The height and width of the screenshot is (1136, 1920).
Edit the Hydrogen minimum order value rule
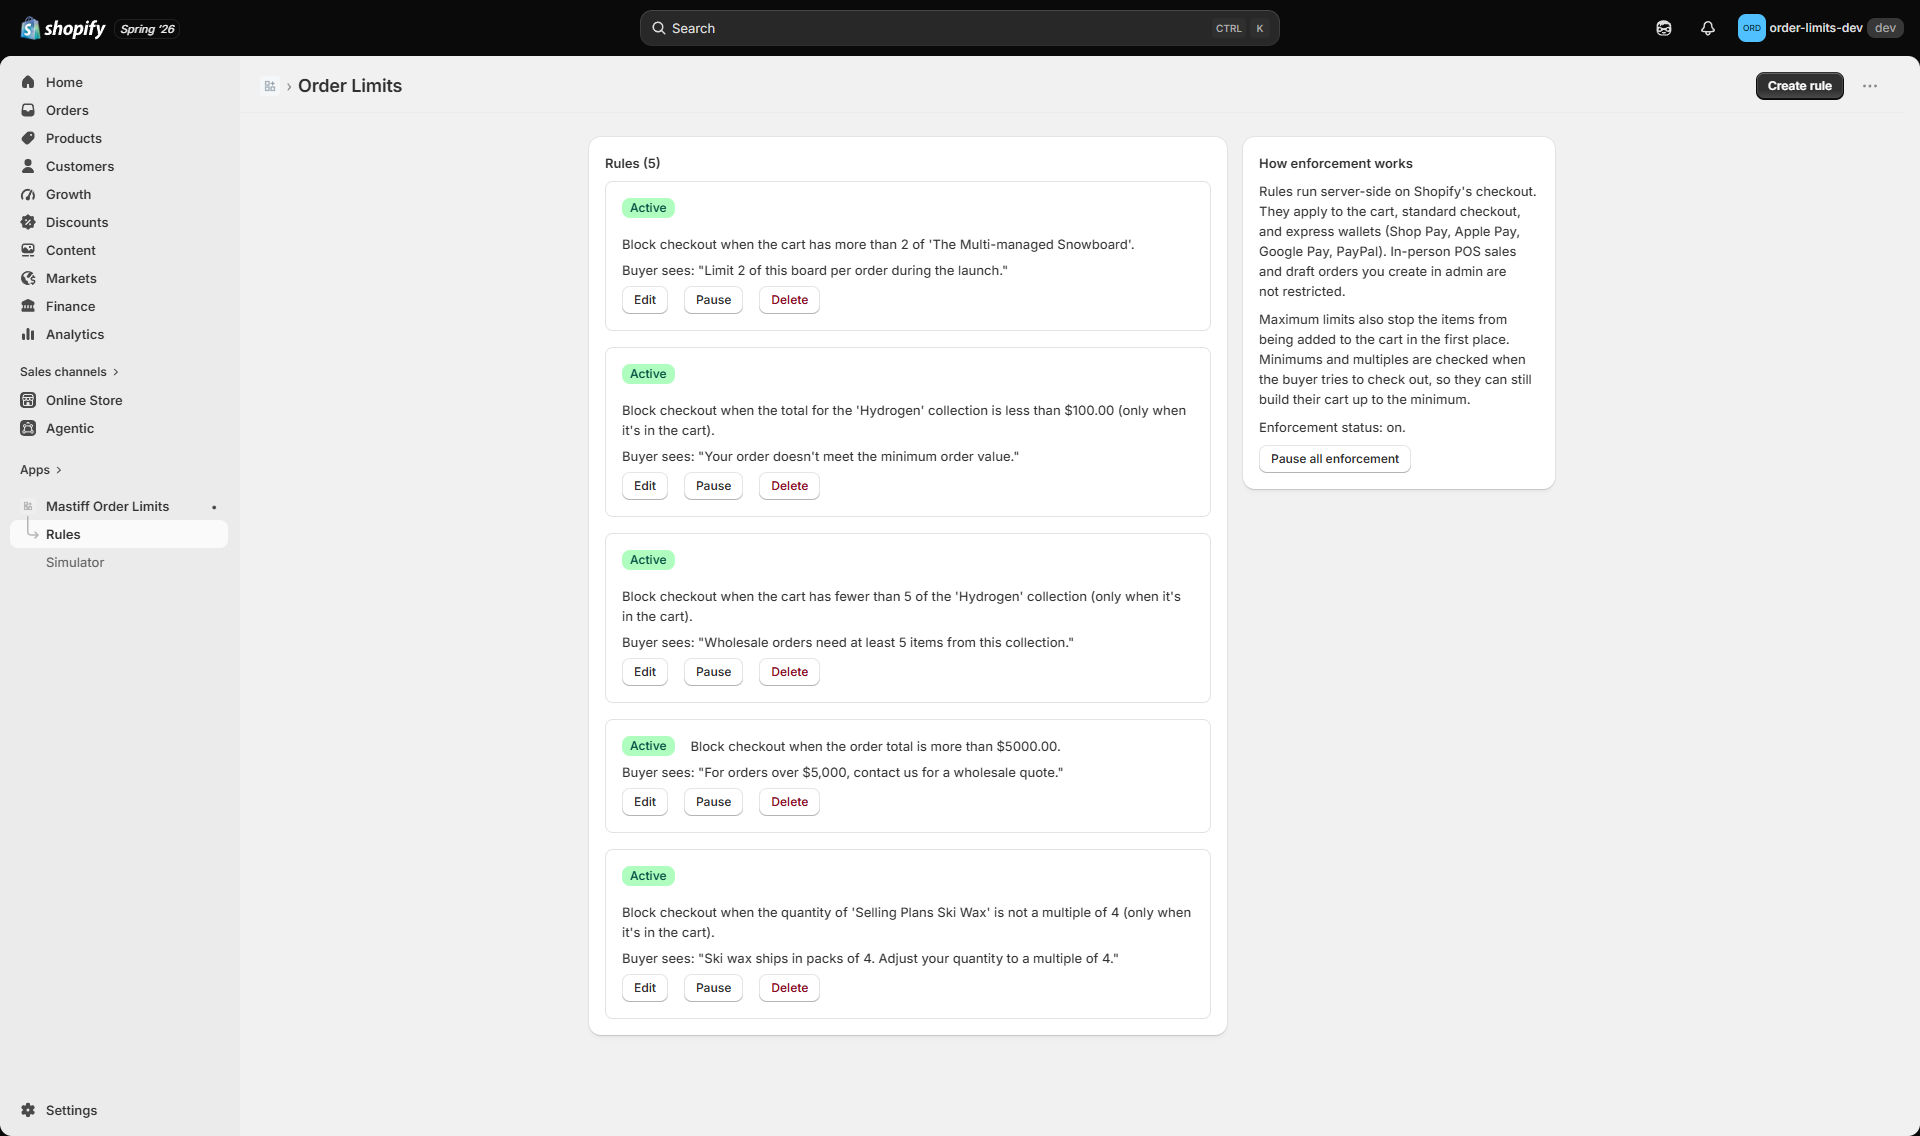tap(645, 486)
